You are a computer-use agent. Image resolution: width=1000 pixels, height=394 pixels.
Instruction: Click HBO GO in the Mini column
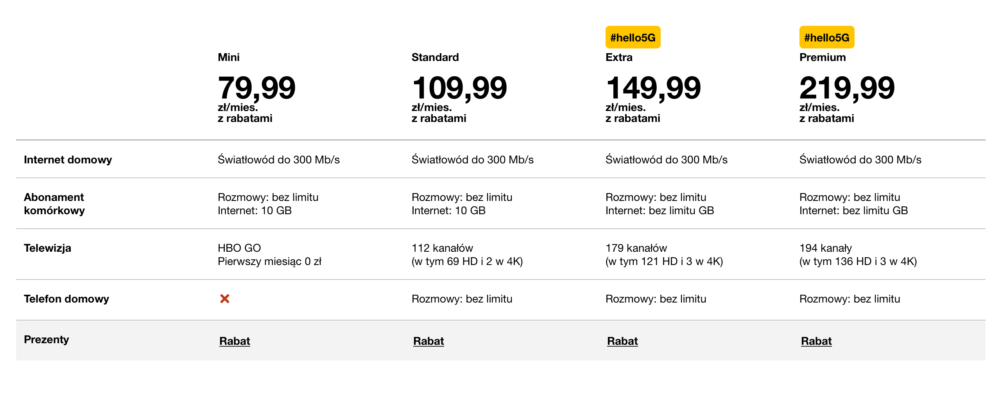tap(239, 248)
